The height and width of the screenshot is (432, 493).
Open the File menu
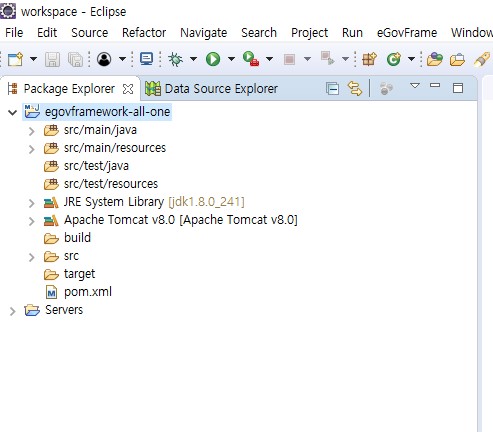click(14, 33)
